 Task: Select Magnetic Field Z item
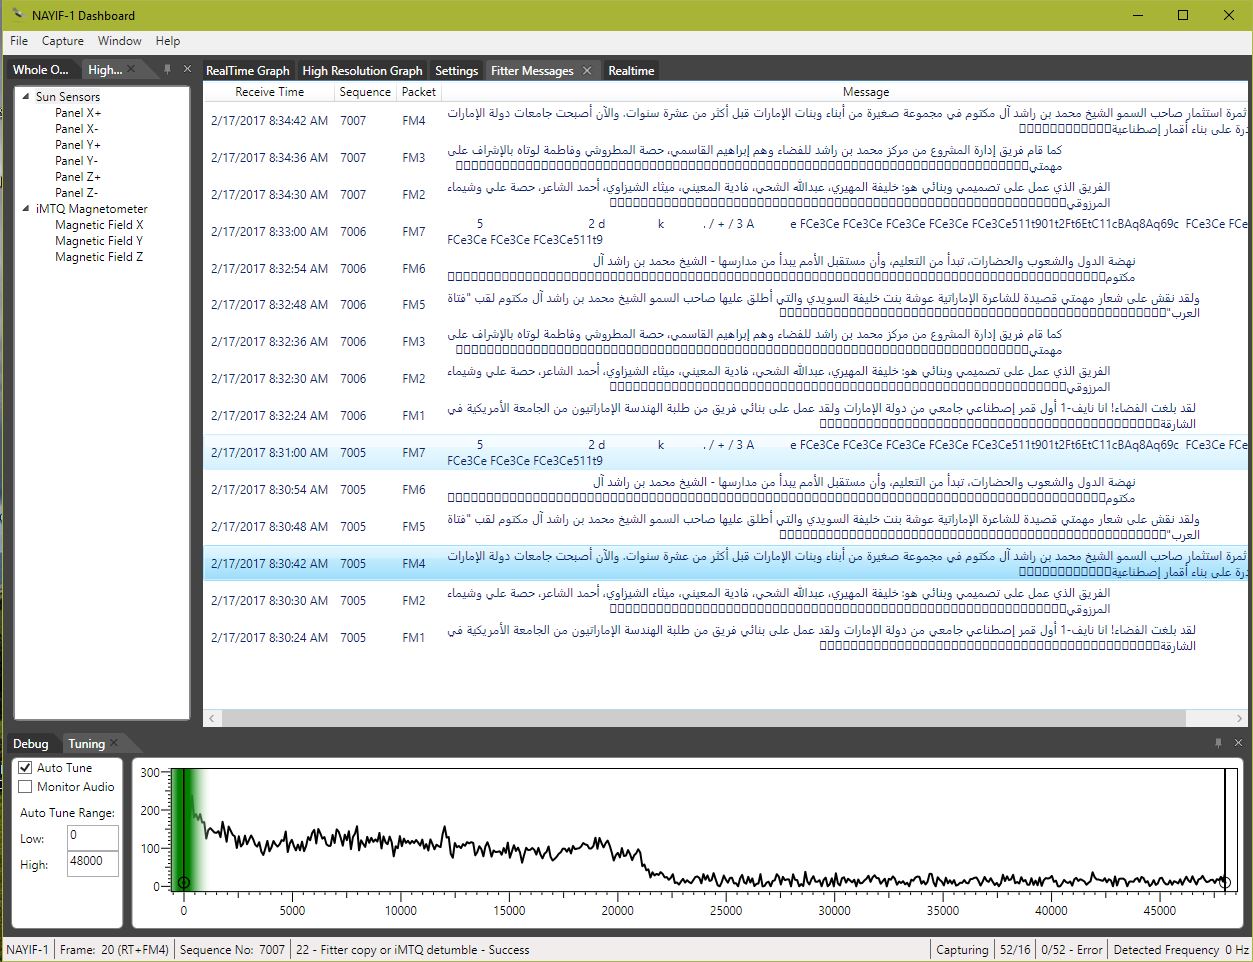[x=99, y=257]
